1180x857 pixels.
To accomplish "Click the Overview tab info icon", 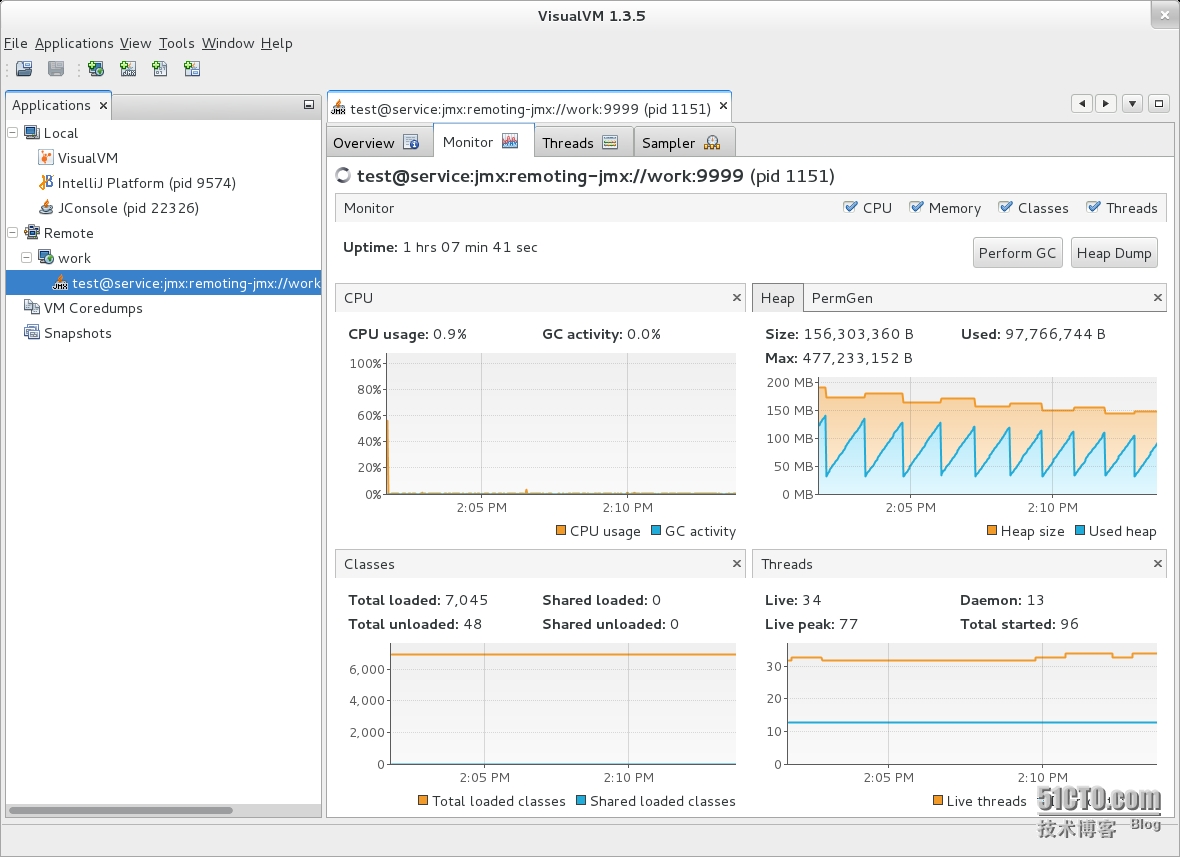I will pos(411,142).
